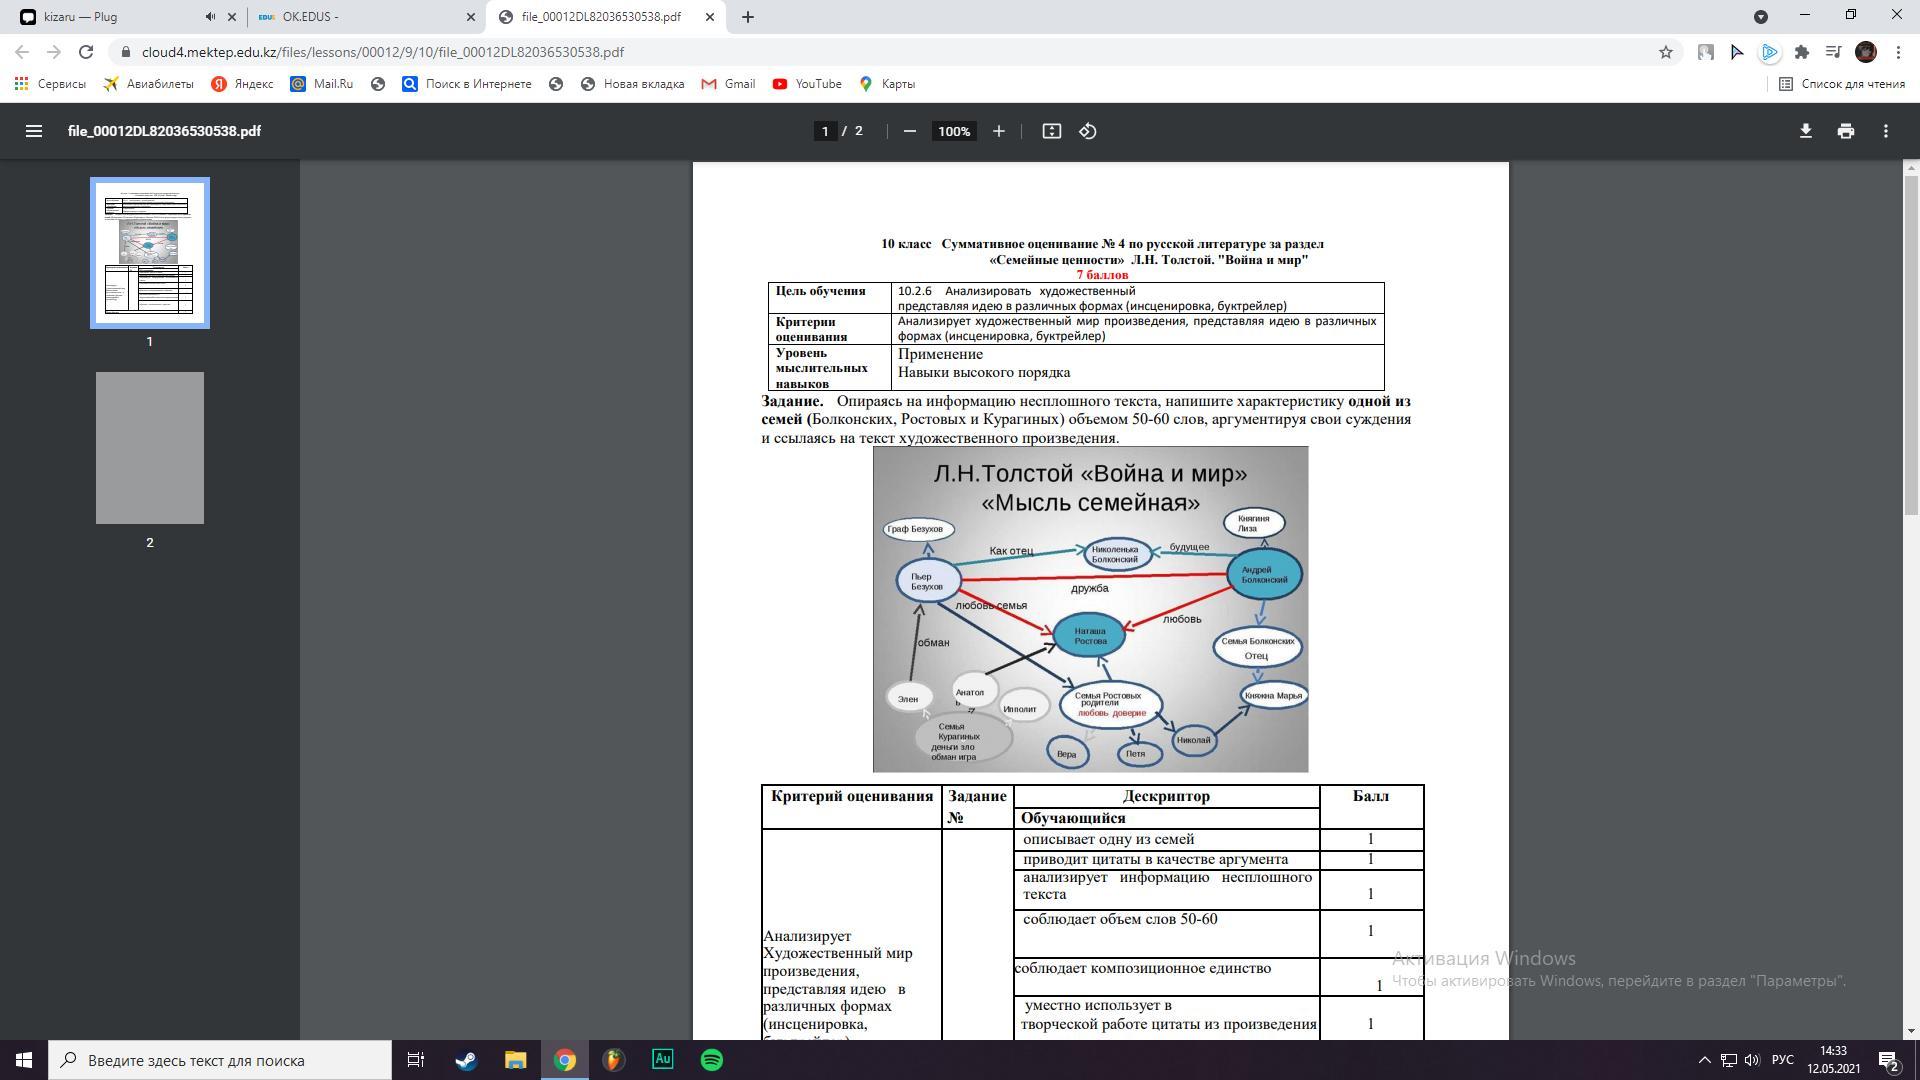Open PDF viewer more actions menu
Screen dimensions: 1920x1080
(x=1885, y=131)
